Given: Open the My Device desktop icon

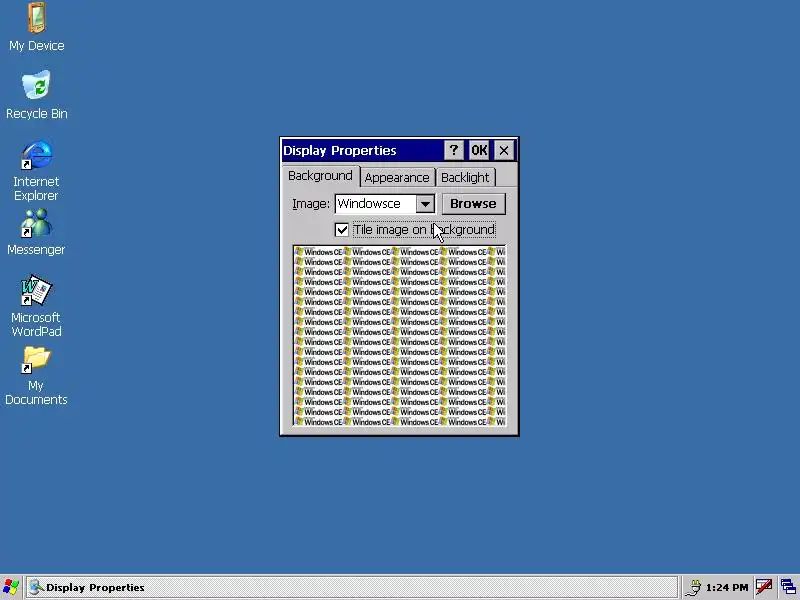Looking at the screenshot, I should click(37, 27).
